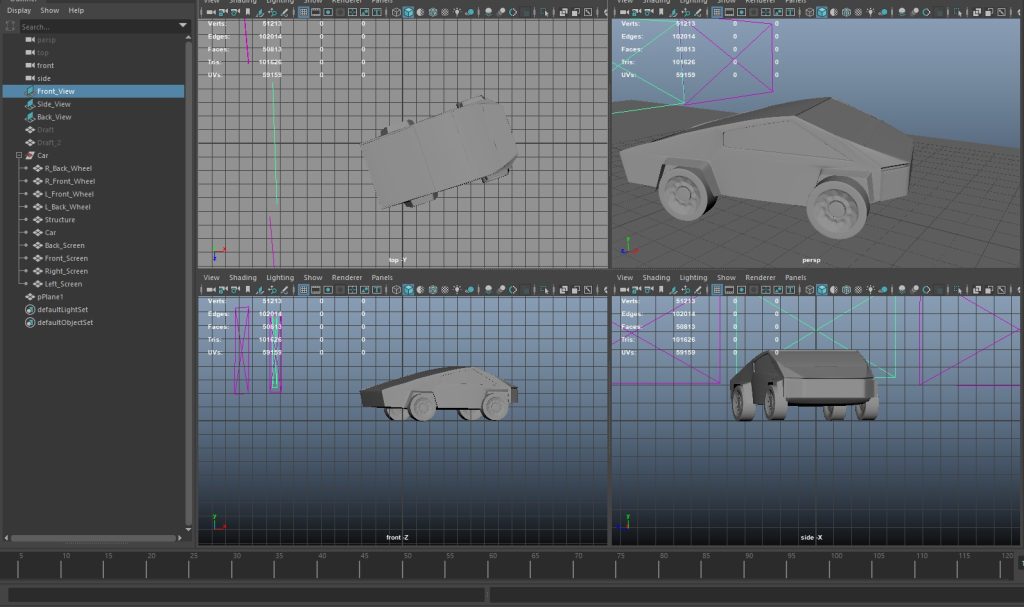
Task: Select Smooth Shade All in front panel toolbar
Action: point(408,289)
